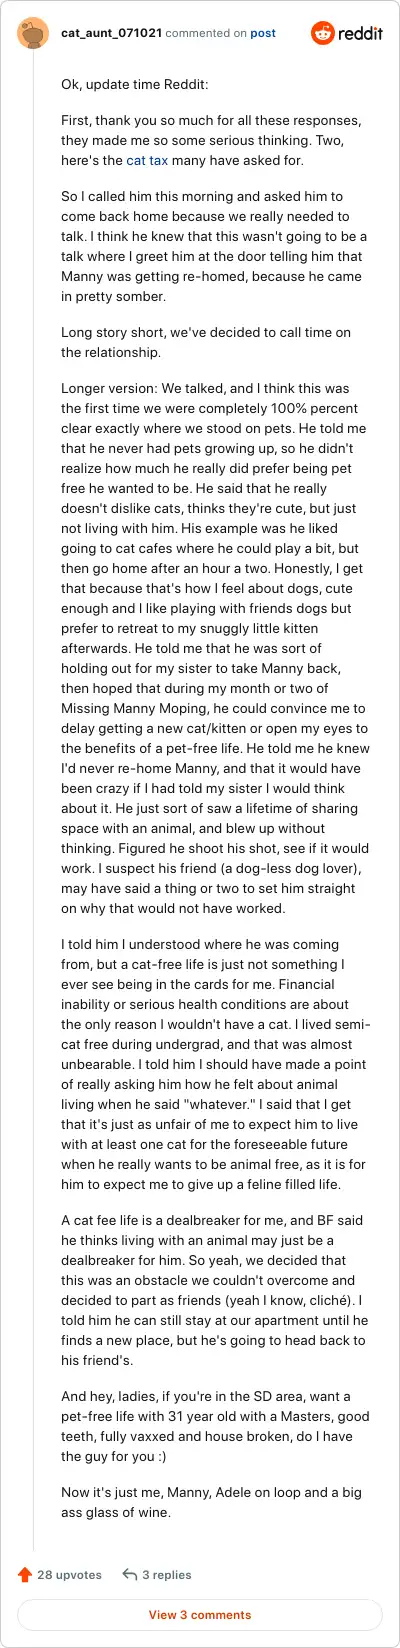
Task: Click the reply arrow icon
Action: (x=129, y=1574)
